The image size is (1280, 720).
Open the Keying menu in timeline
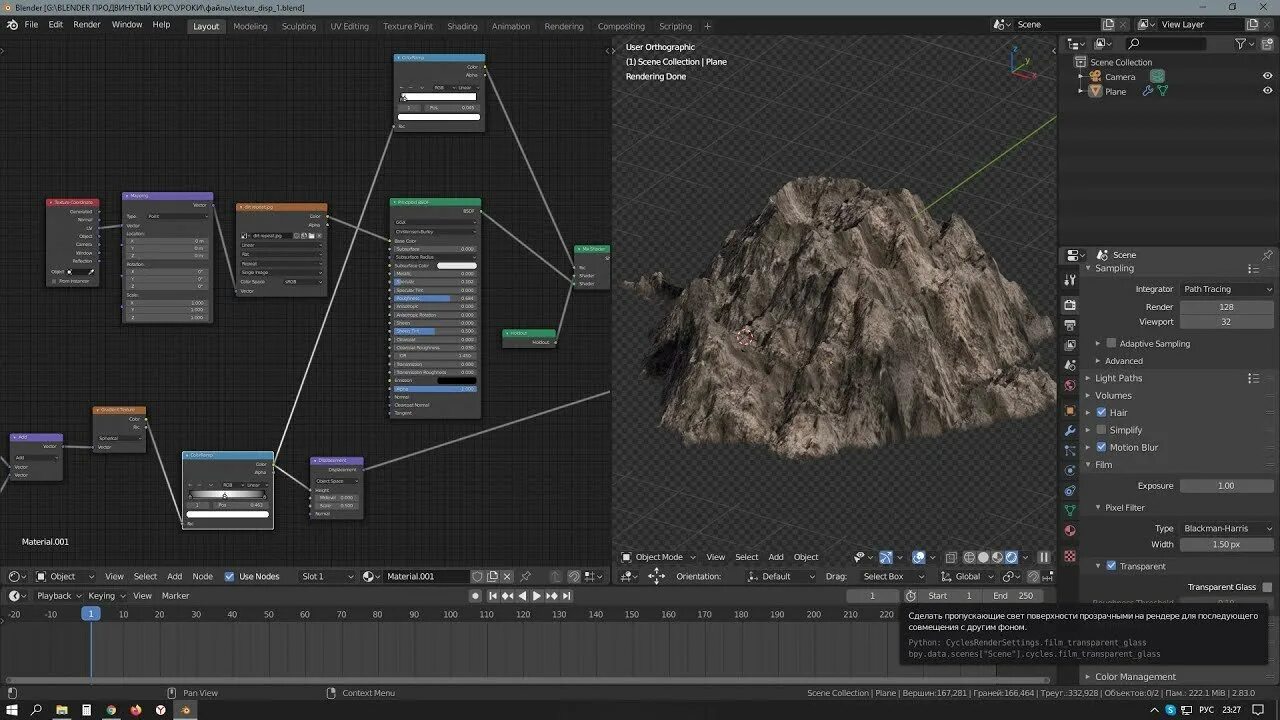click(x=102, y=596)
